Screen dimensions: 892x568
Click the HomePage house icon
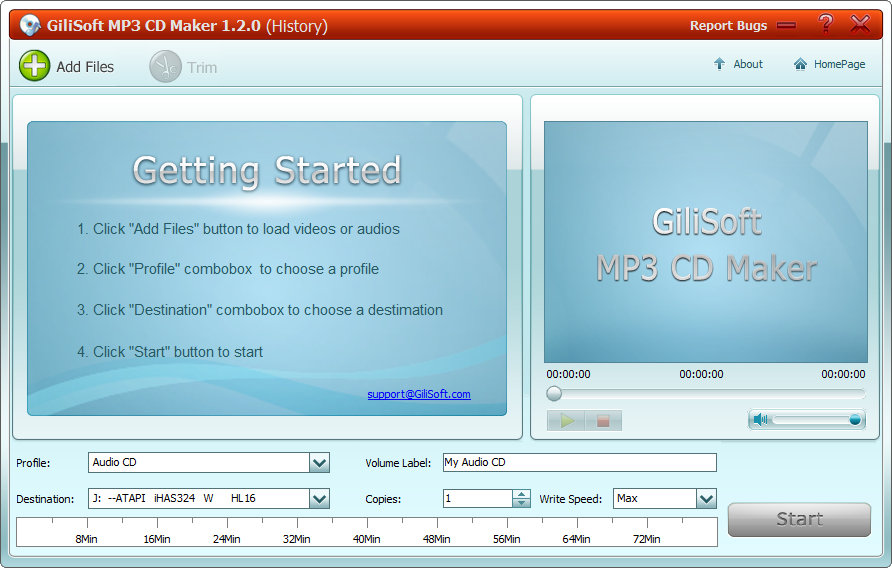(x=800, y=64)
